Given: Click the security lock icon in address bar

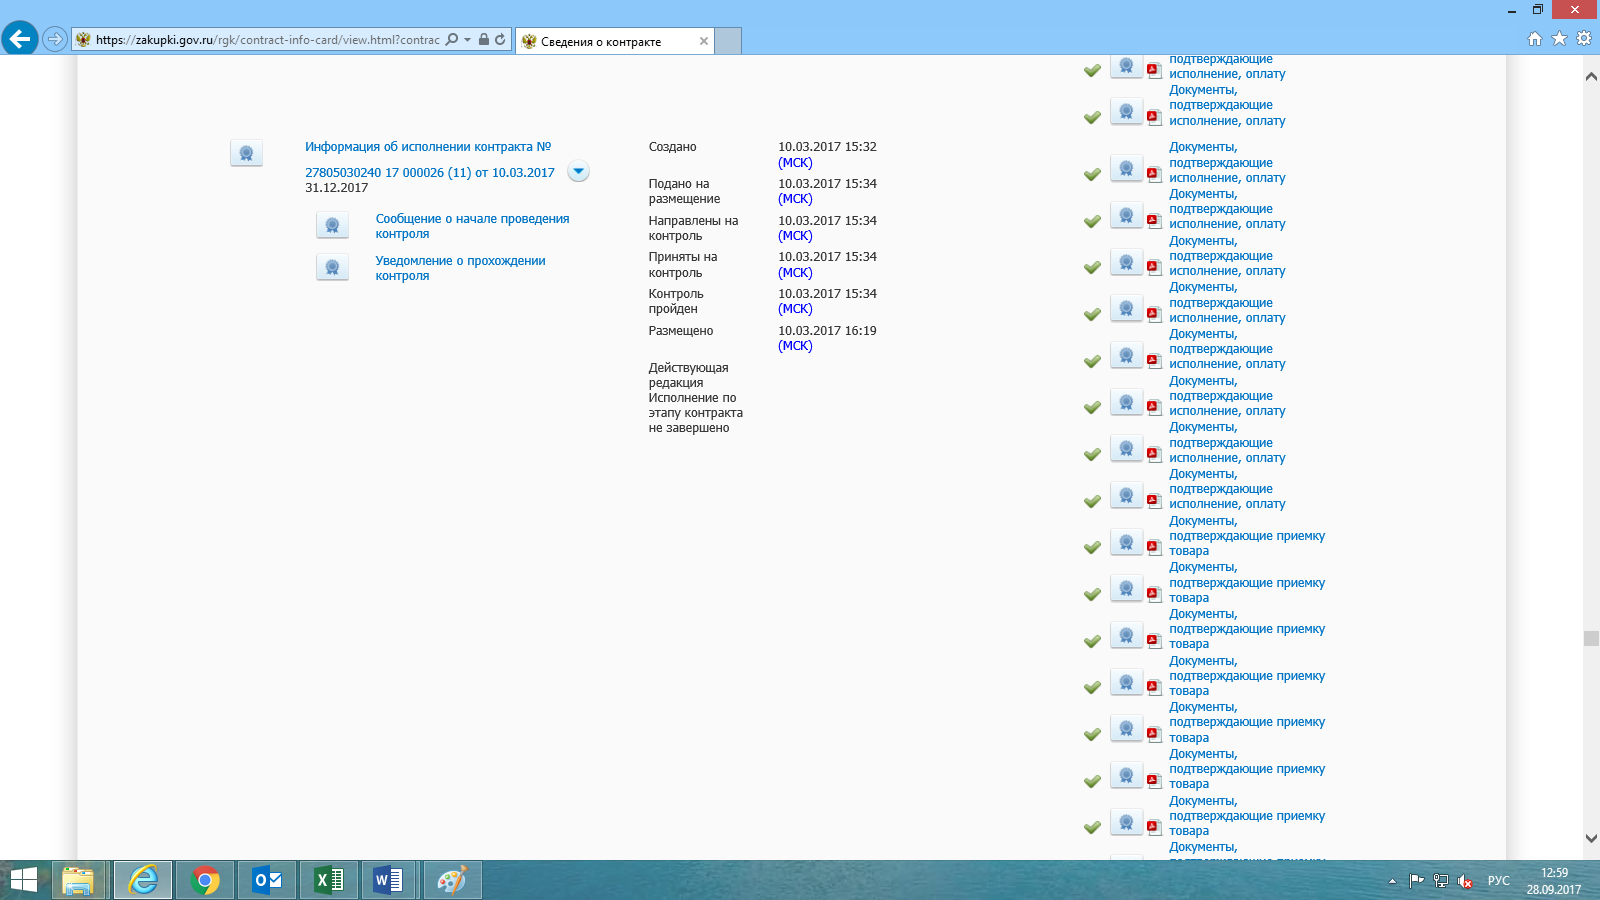Looking at the screenshot, I should coord(484,40).
